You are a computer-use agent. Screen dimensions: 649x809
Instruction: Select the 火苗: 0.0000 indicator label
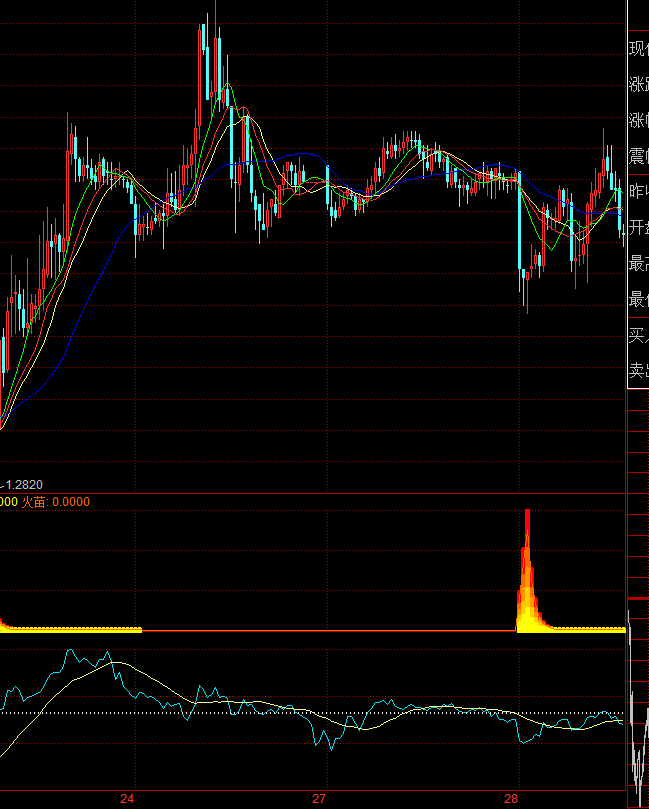pyautogui.click(x=56, y=501)
